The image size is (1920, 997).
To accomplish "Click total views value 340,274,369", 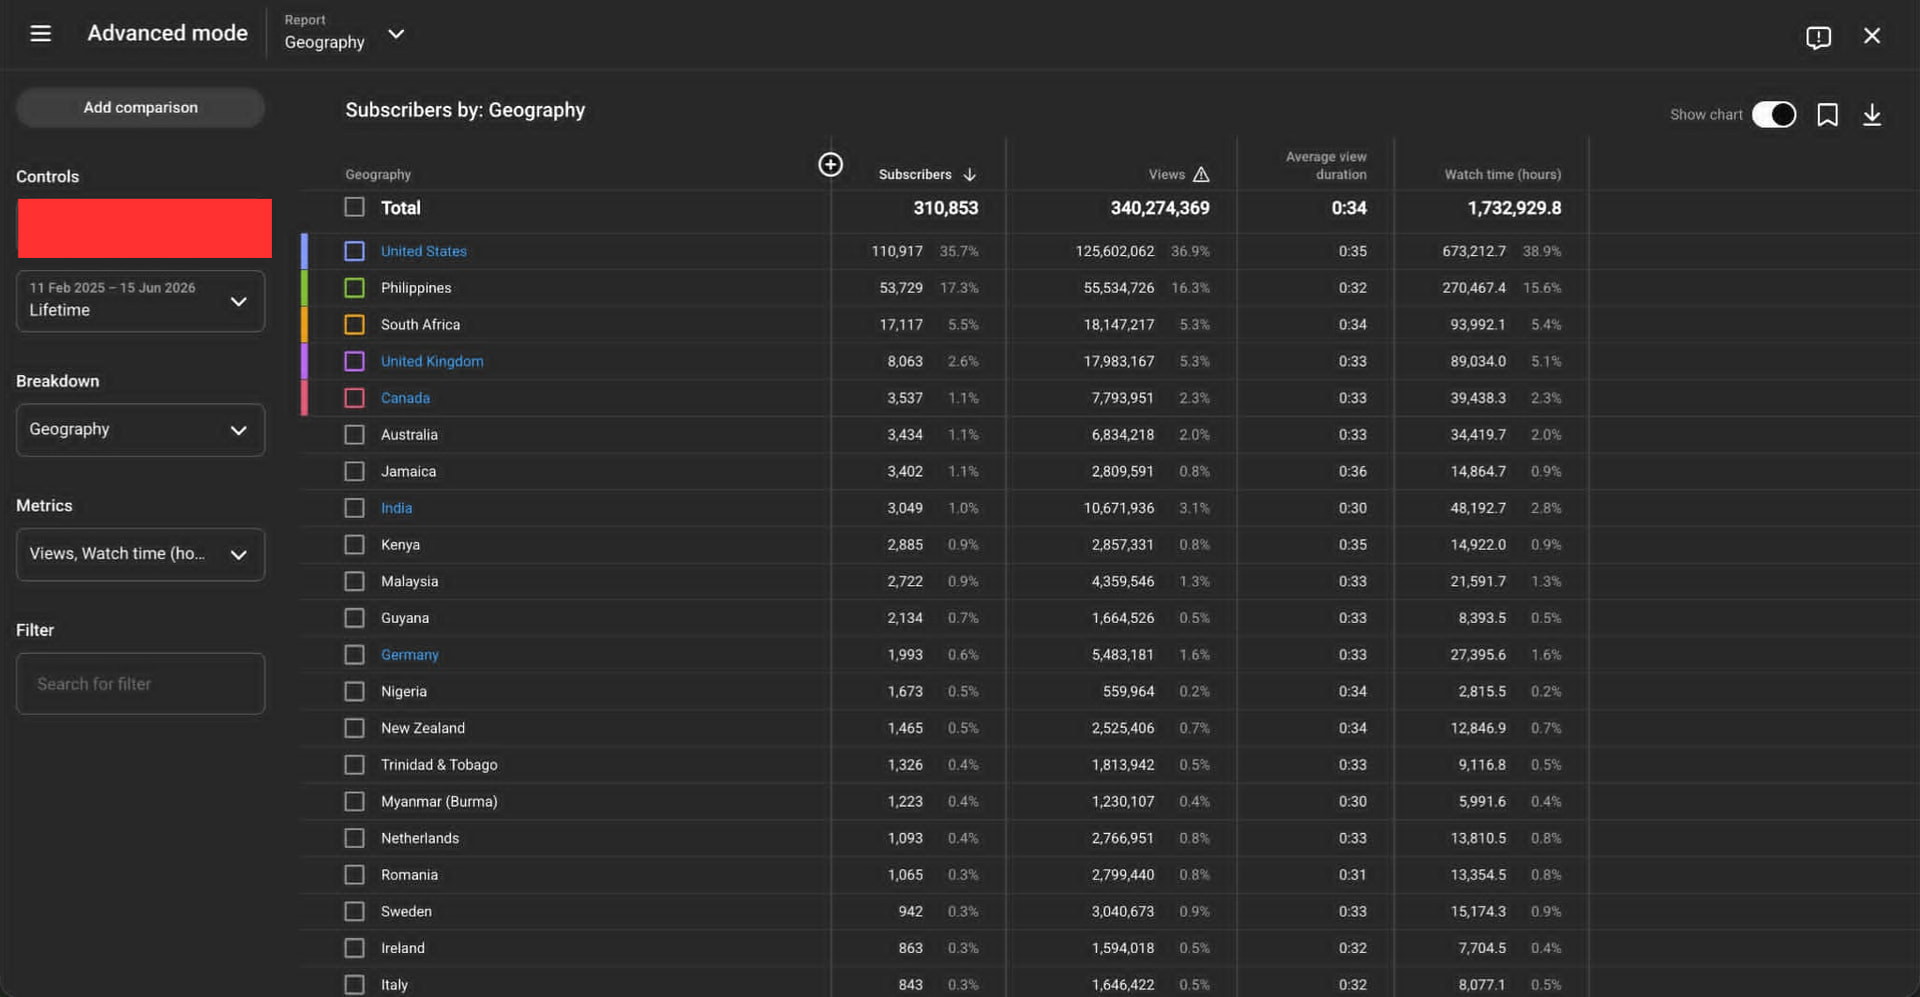I will click(x=1159, y=208).
